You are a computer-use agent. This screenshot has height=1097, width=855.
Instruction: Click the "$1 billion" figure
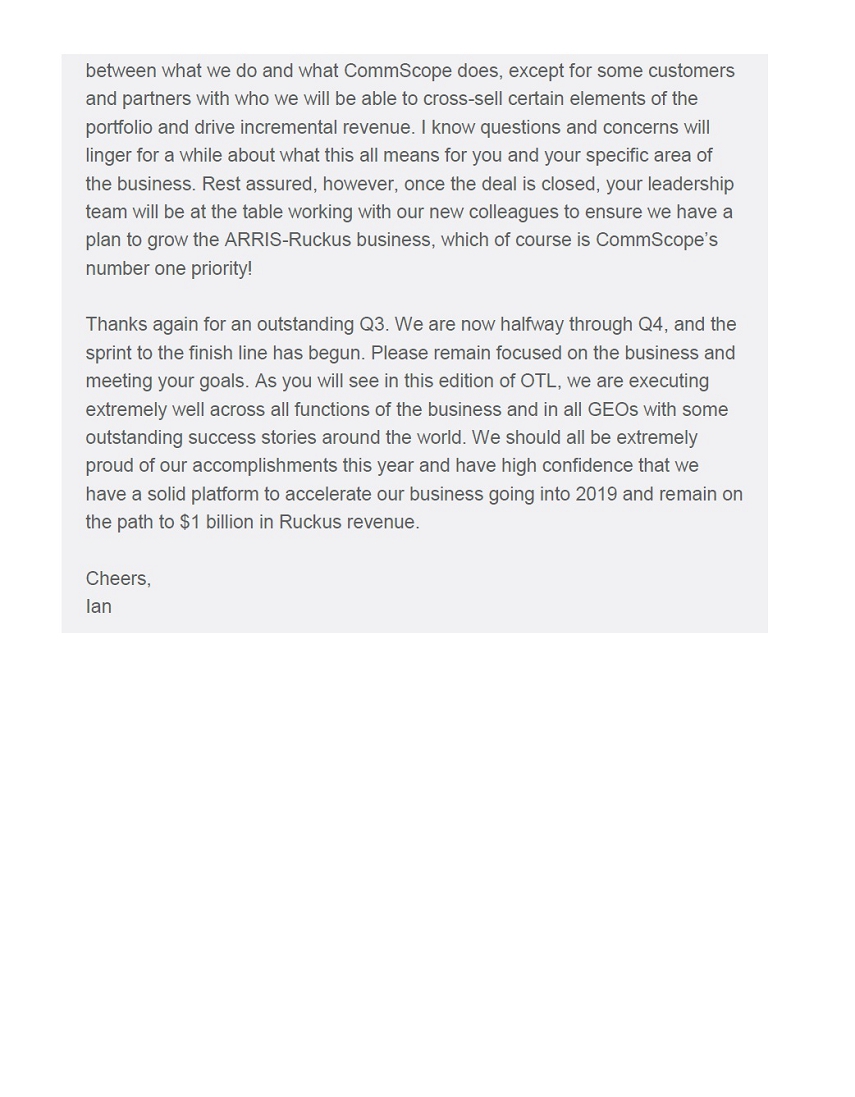[x=217, y=522]
